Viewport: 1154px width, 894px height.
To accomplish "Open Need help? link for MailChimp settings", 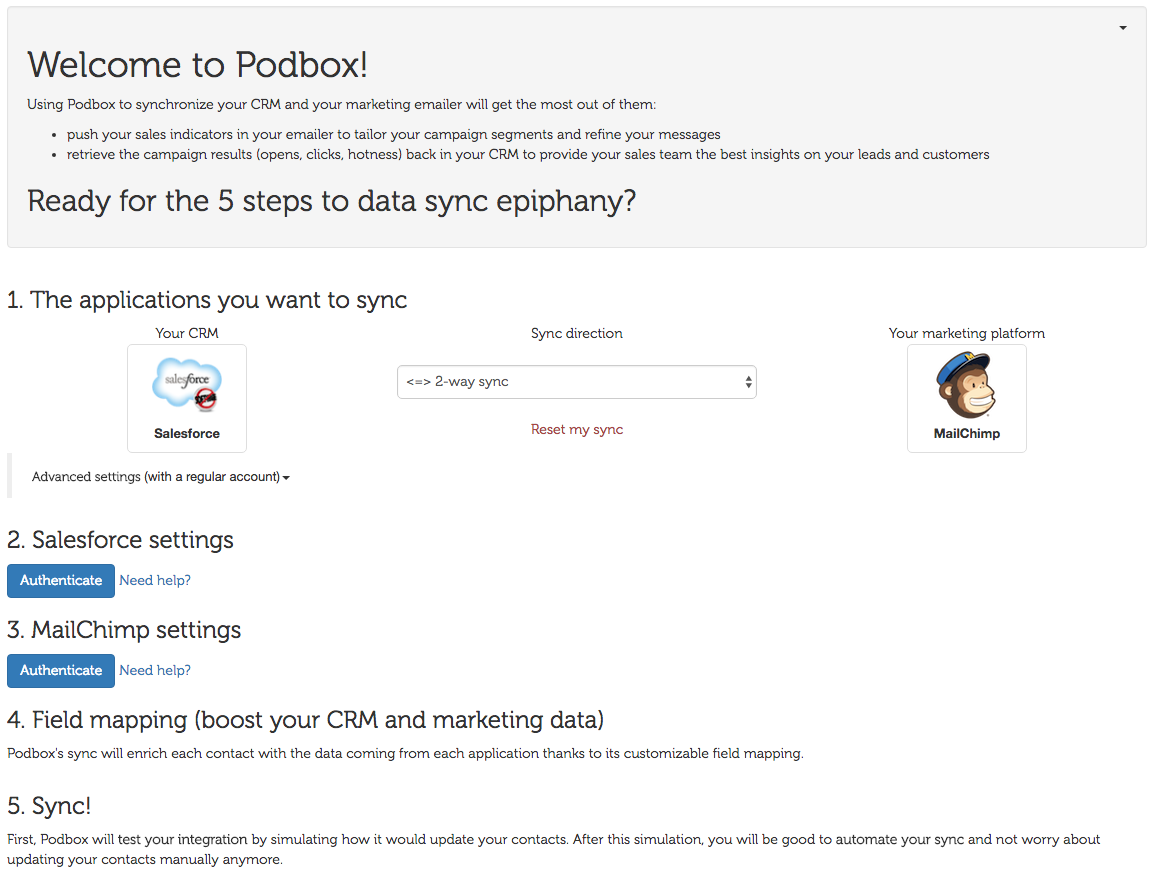I will tap(155, 670).
